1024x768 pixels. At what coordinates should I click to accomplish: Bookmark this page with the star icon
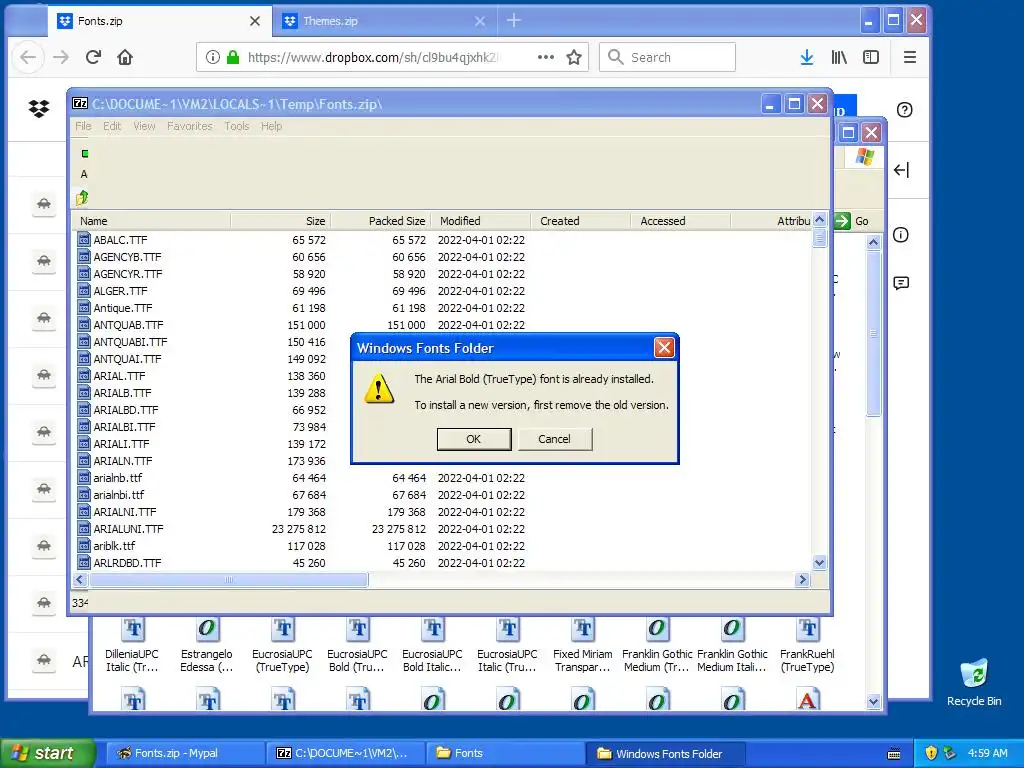[x=574, y=57]
